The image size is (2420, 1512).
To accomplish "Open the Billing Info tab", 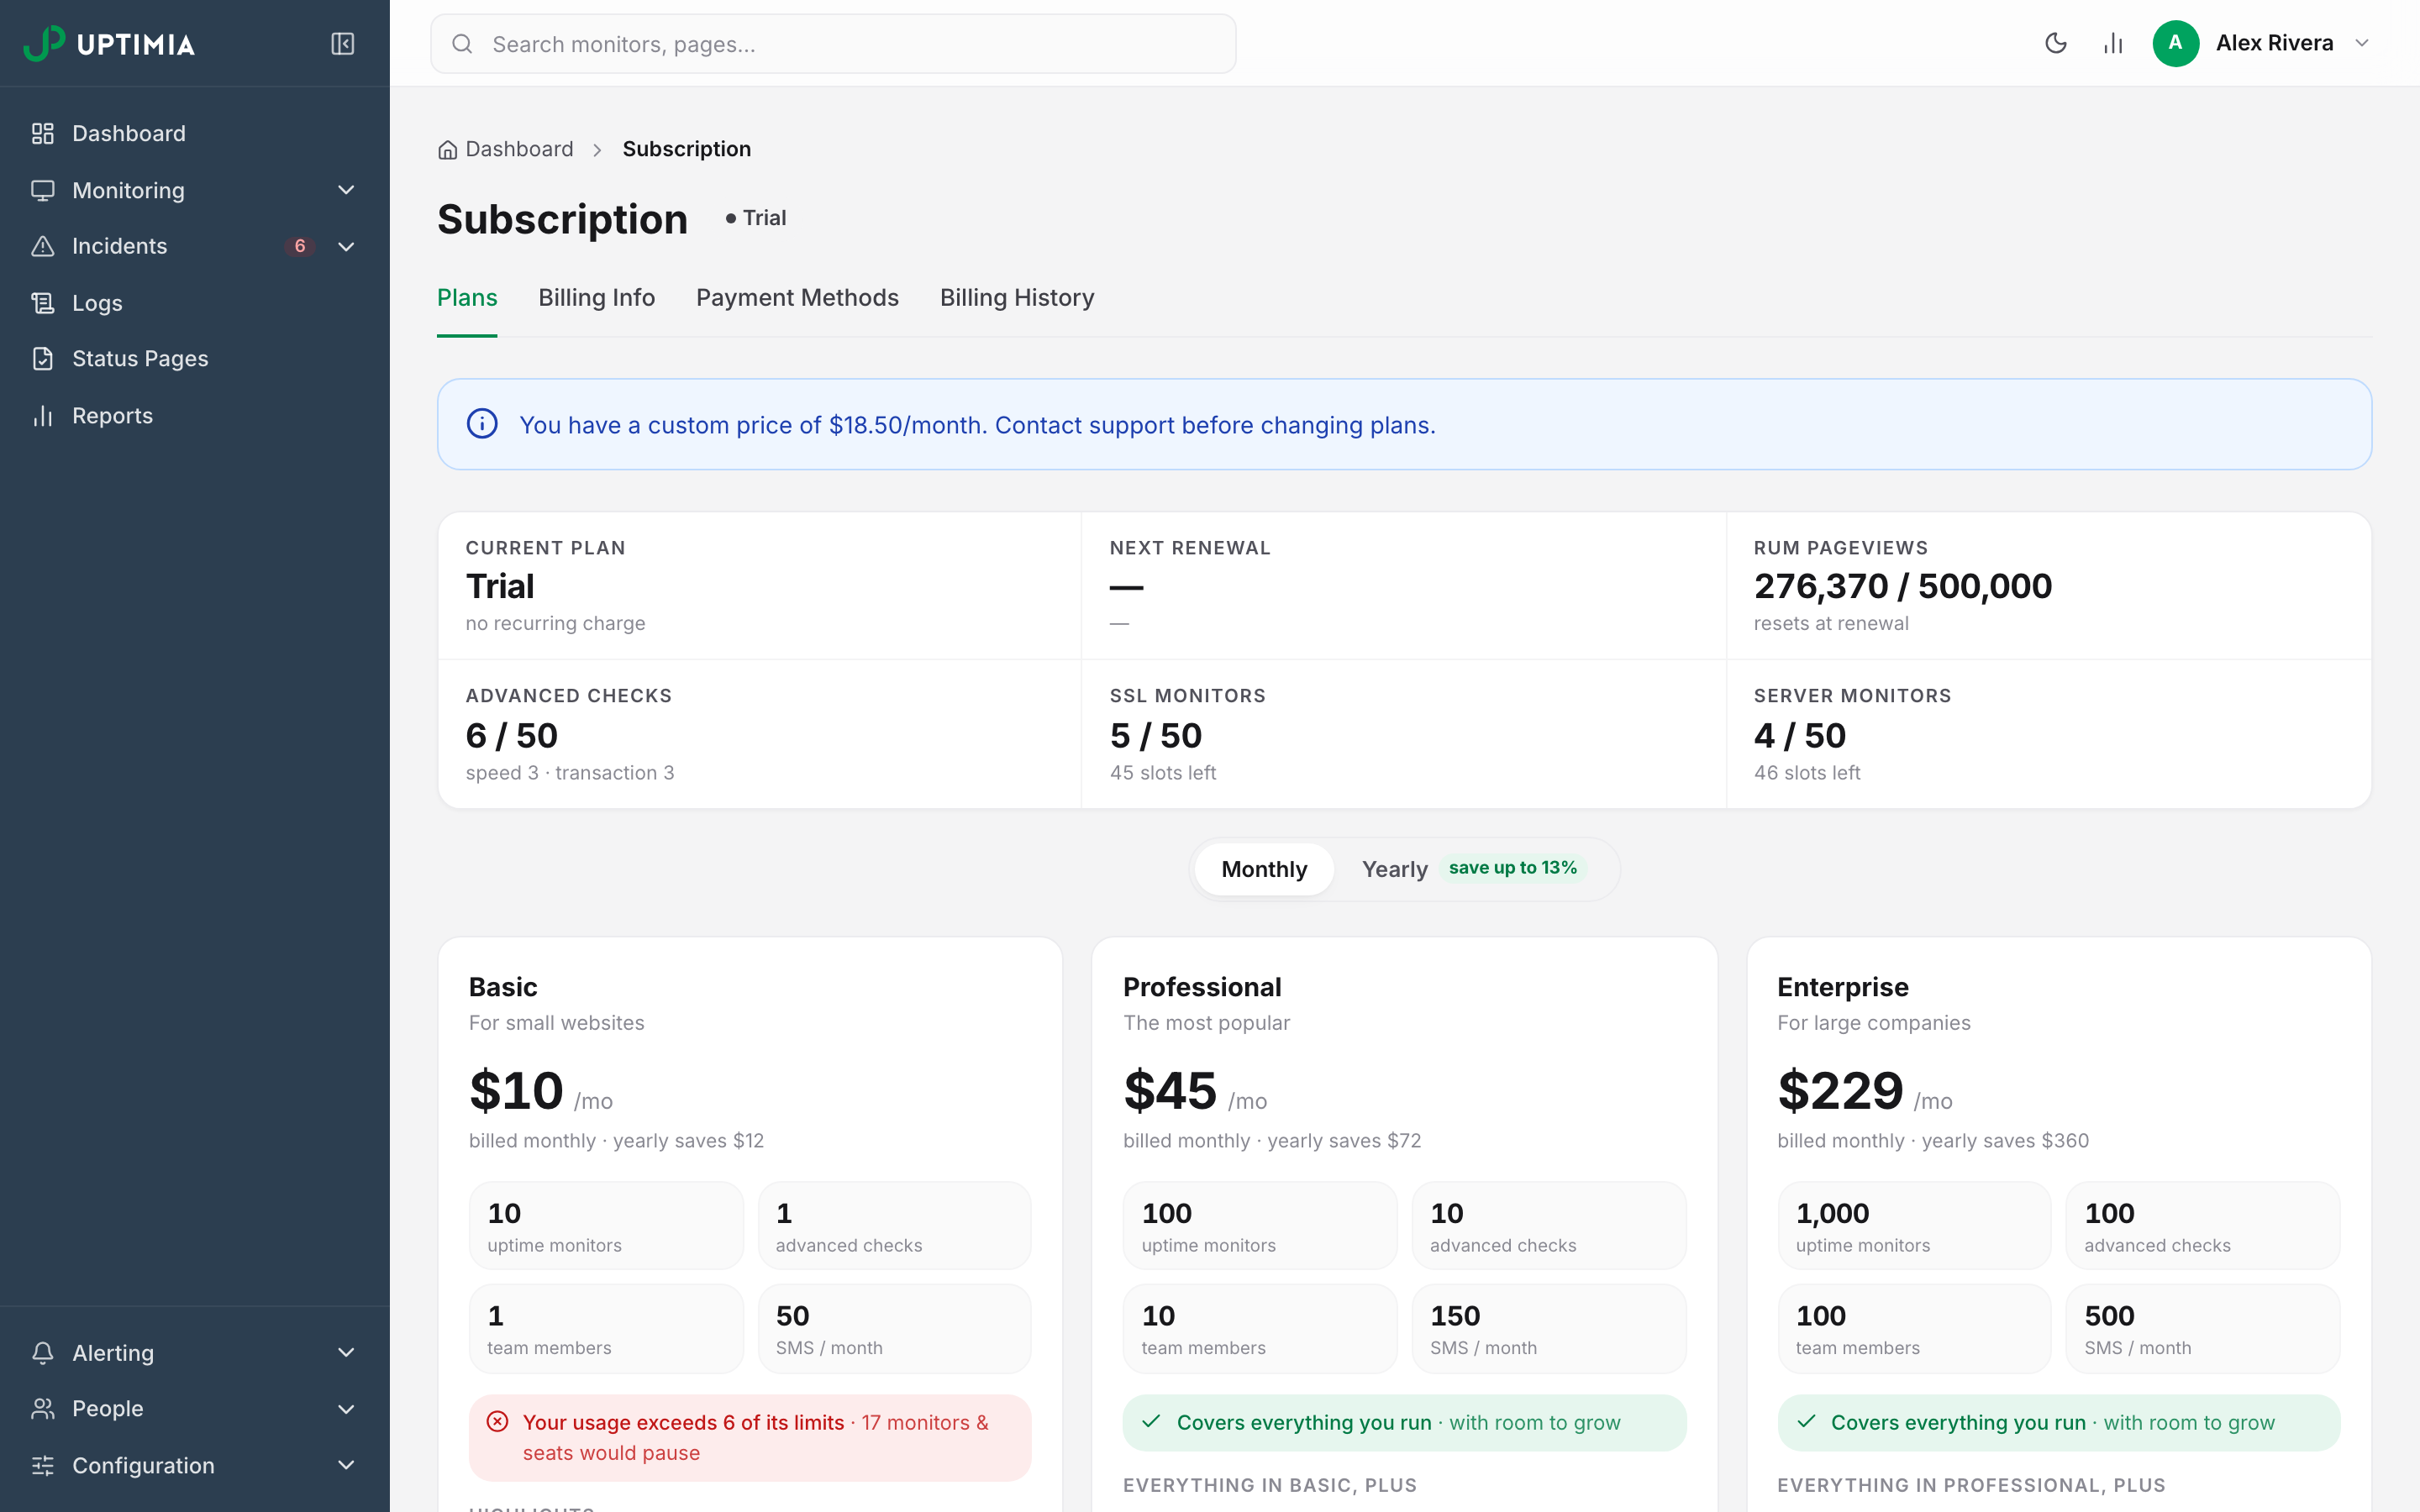I will pos(597,298).
